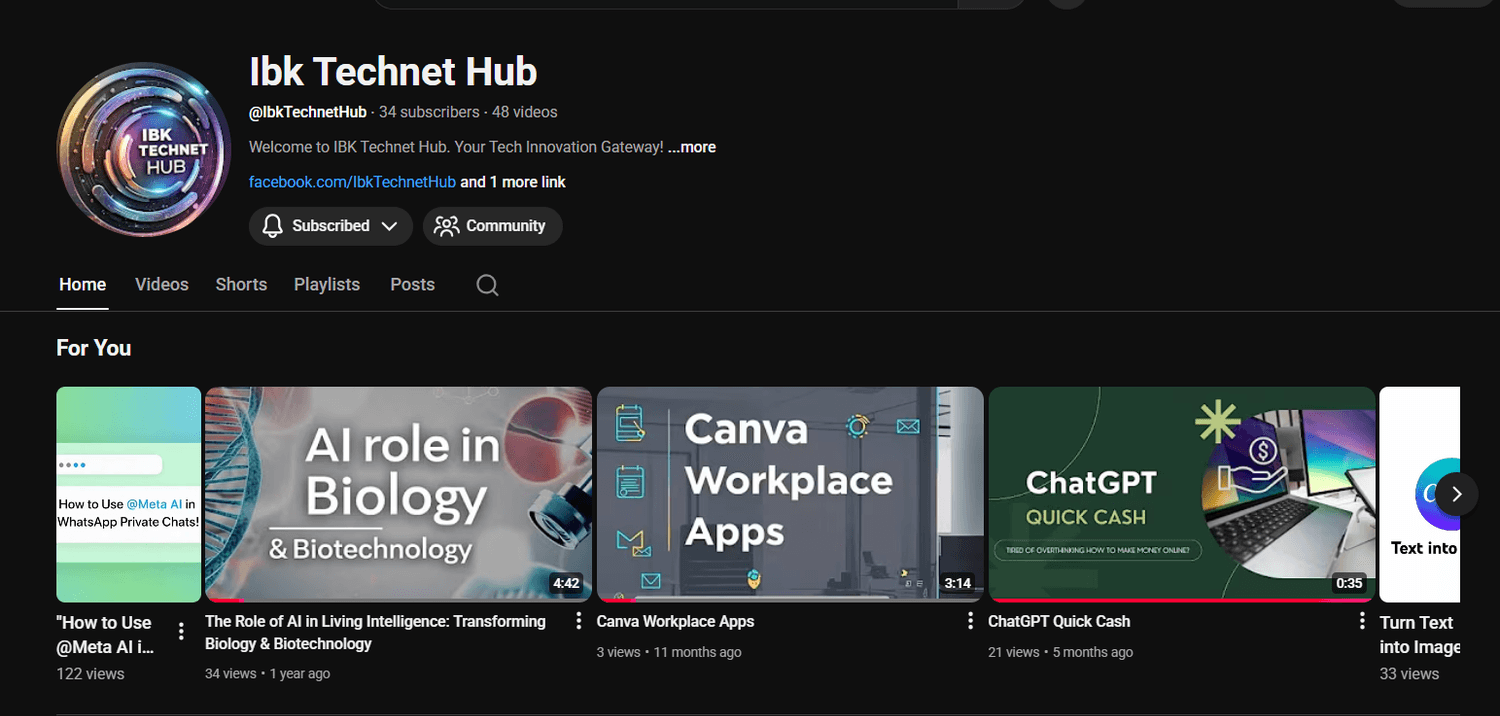Click the IBK Technet Hub channel avatar
Screen dimensions: 1500x716
coord(143,148)
